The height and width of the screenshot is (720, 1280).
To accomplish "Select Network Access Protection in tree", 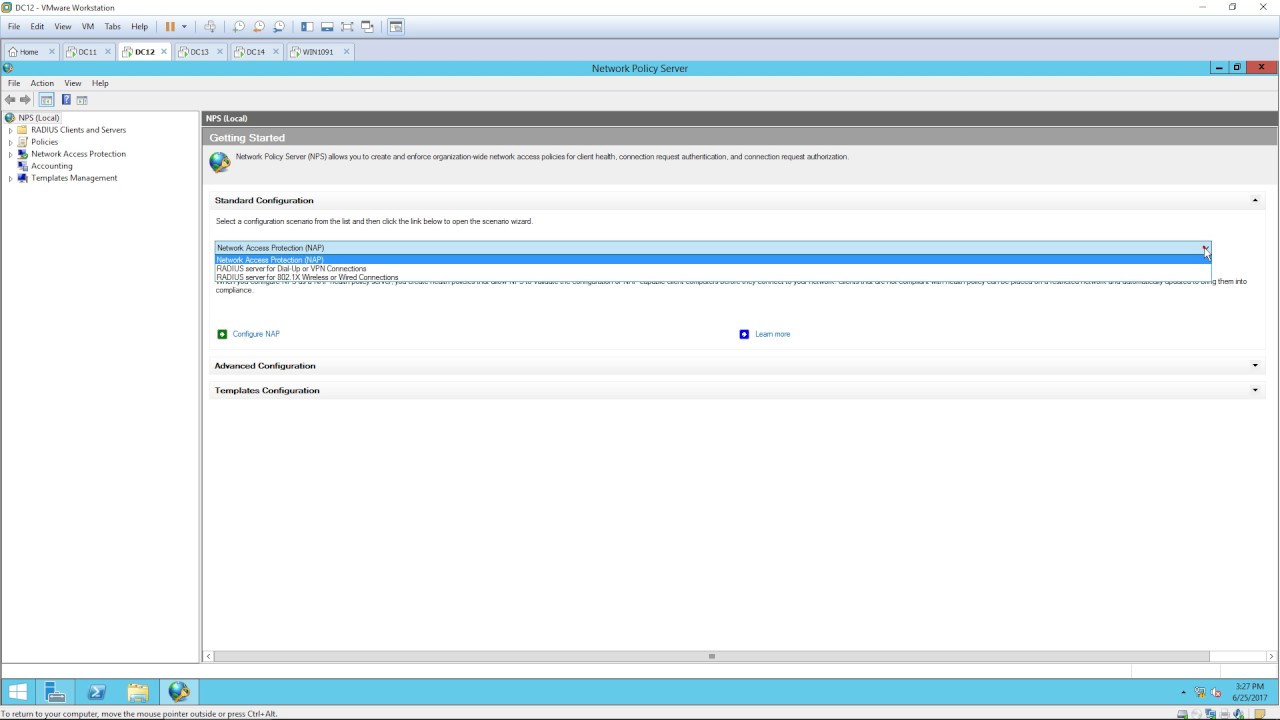I will coord(78,154).
